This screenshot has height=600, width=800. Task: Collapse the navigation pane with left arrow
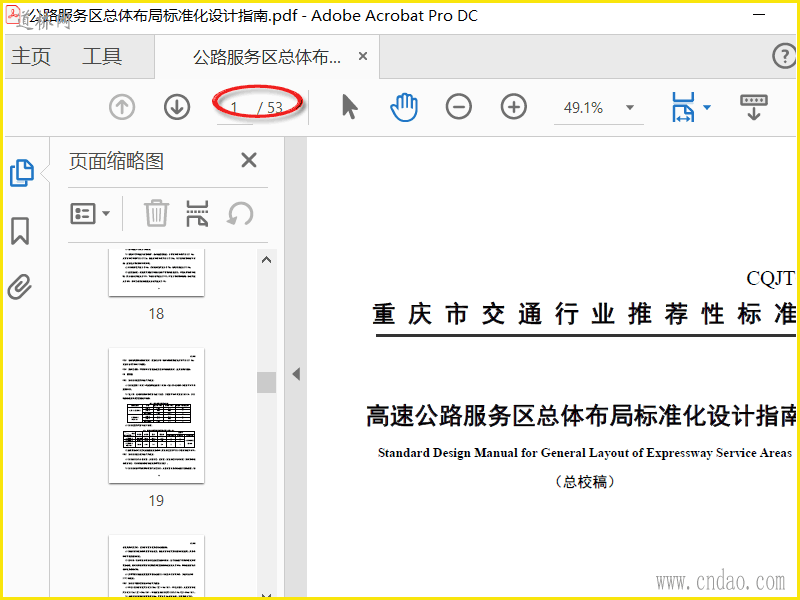(x=296, y=374)
